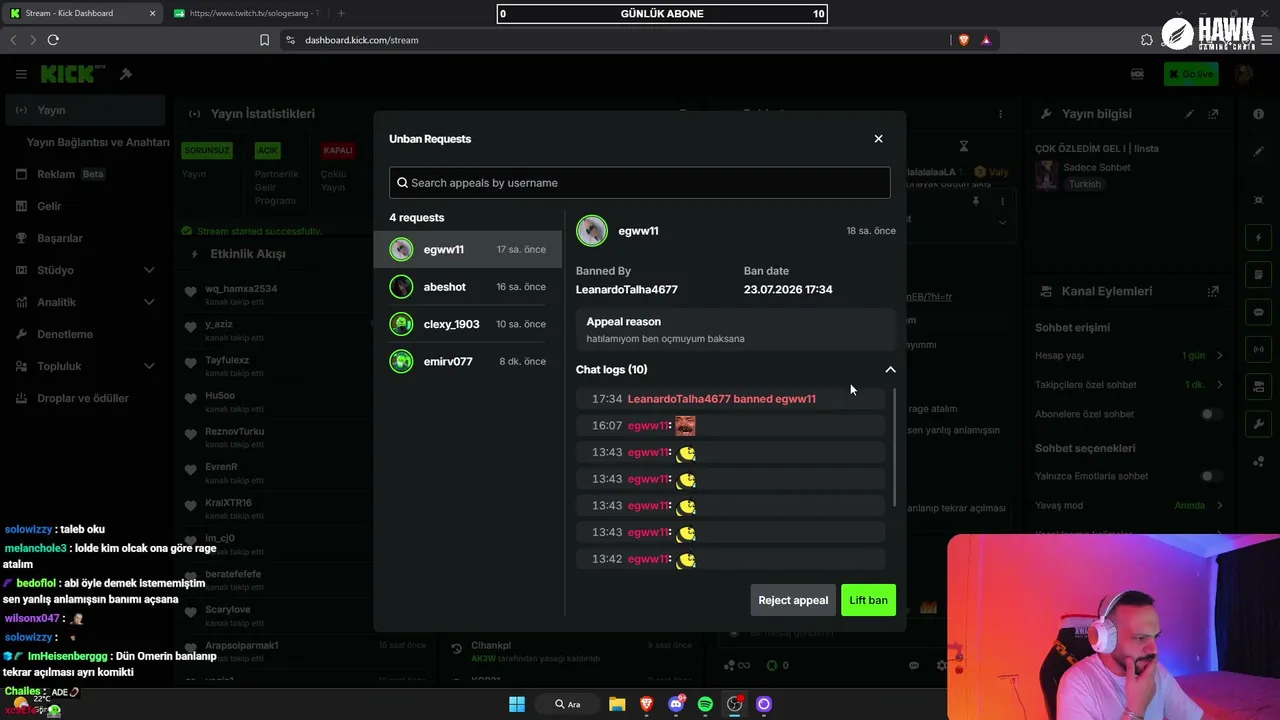Click the broadcast signal icon in right rail
This screenshot has width=1280, height=720.
(x=1258, y=349)
